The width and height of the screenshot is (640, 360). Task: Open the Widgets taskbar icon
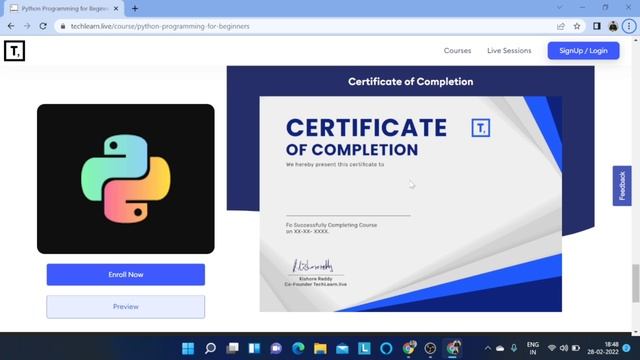[x=254, y=348]
